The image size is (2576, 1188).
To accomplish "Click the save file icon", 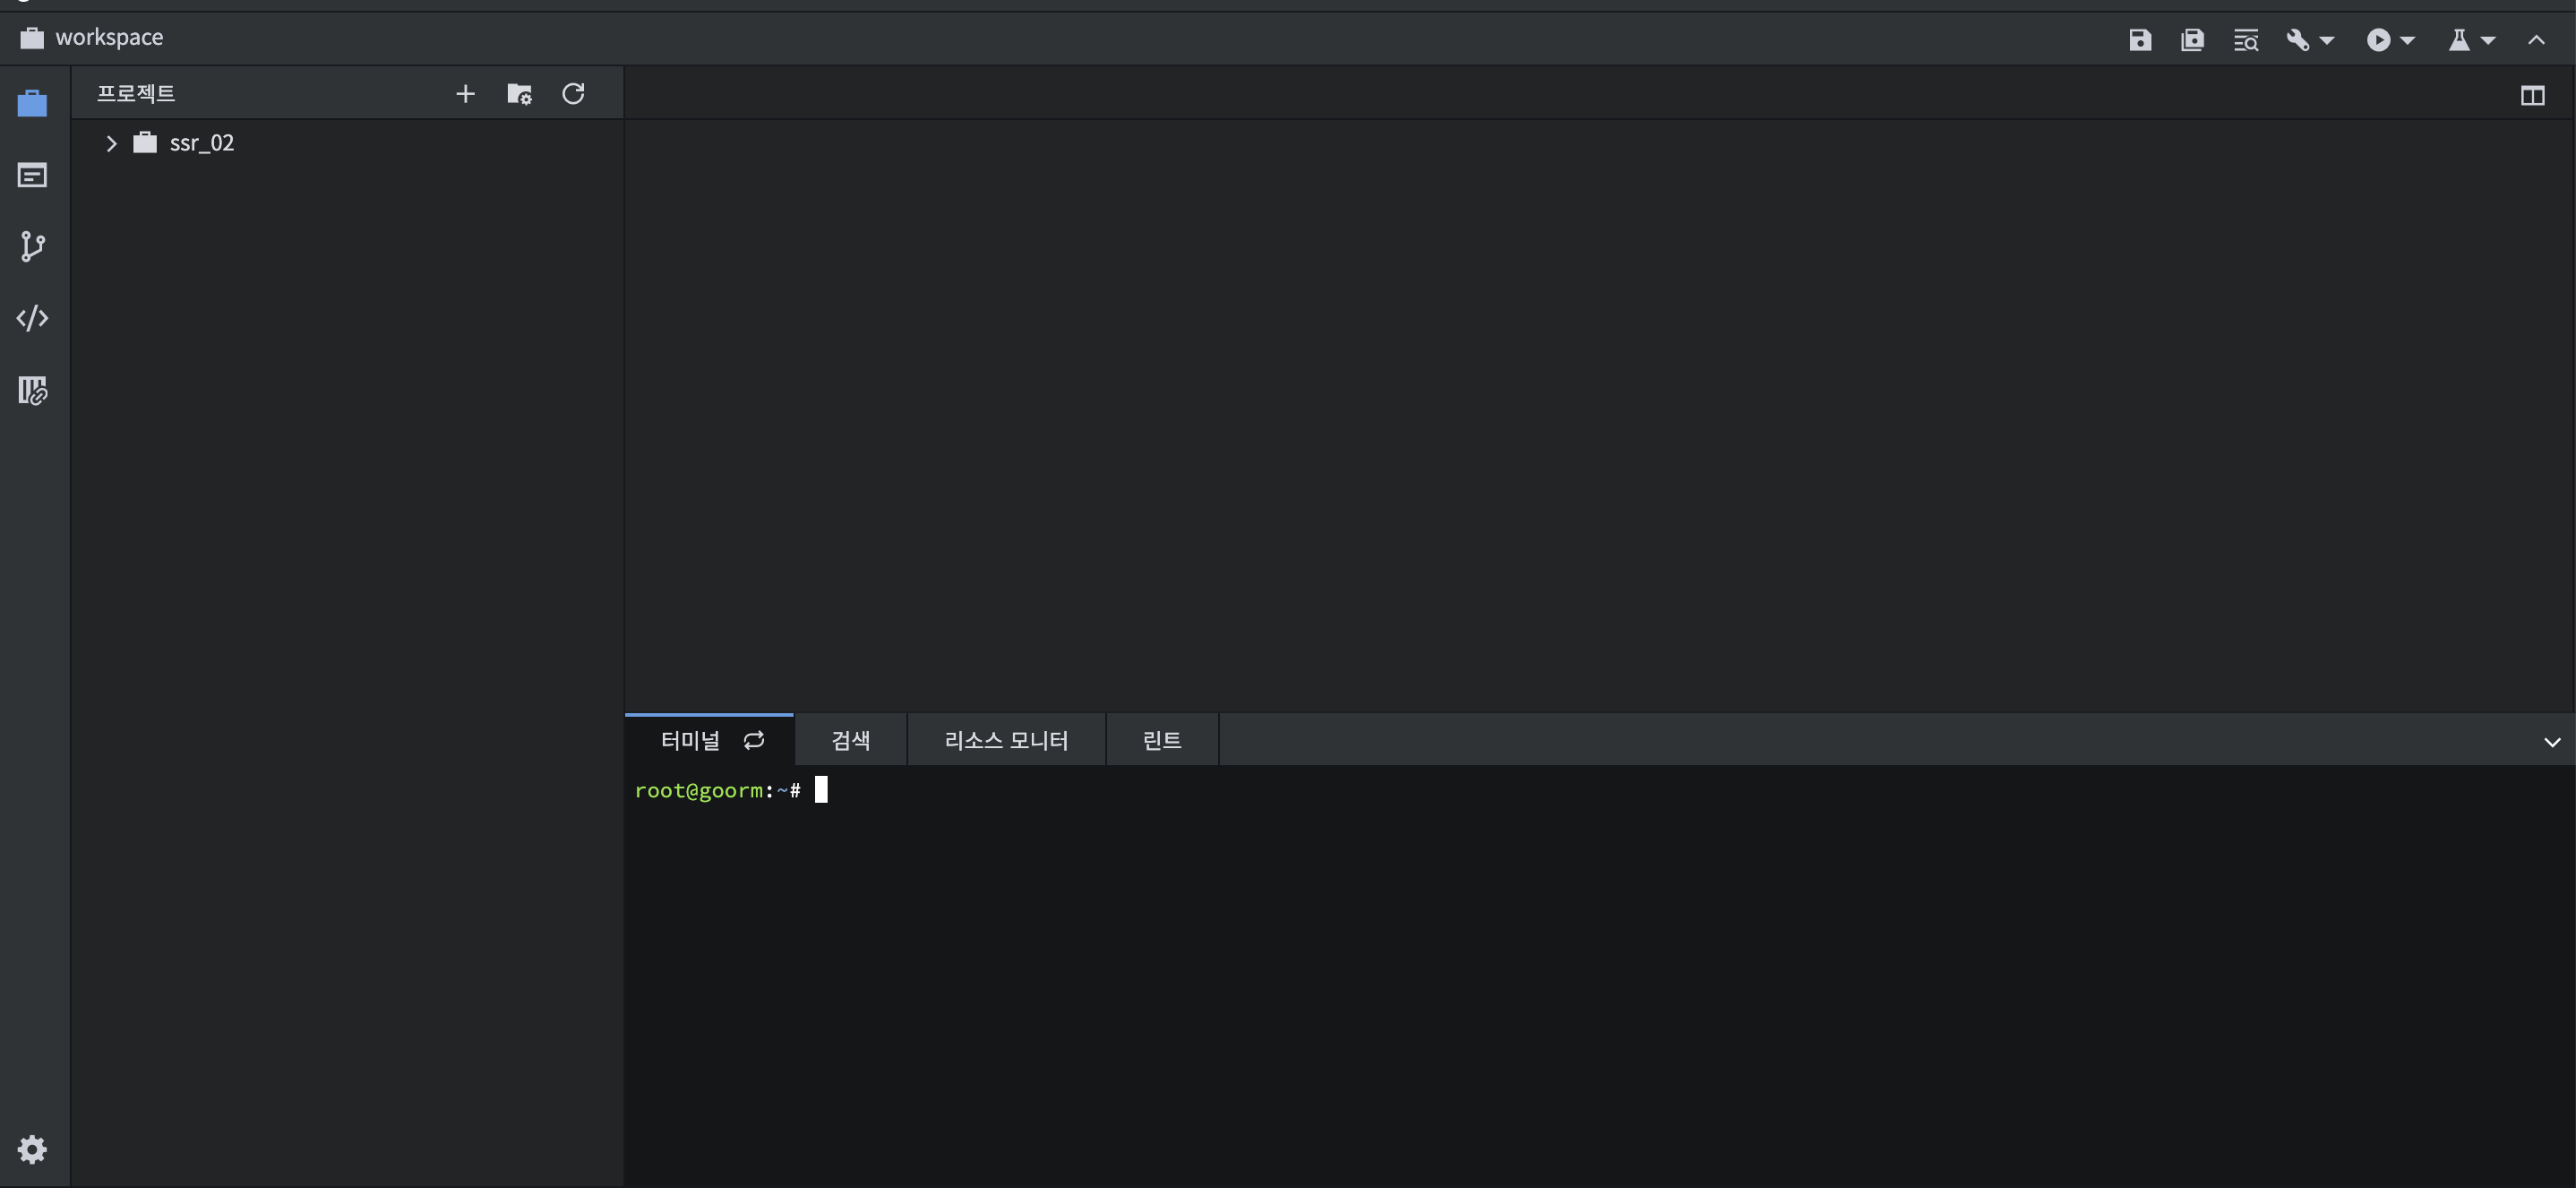I will pos(2140,40).
